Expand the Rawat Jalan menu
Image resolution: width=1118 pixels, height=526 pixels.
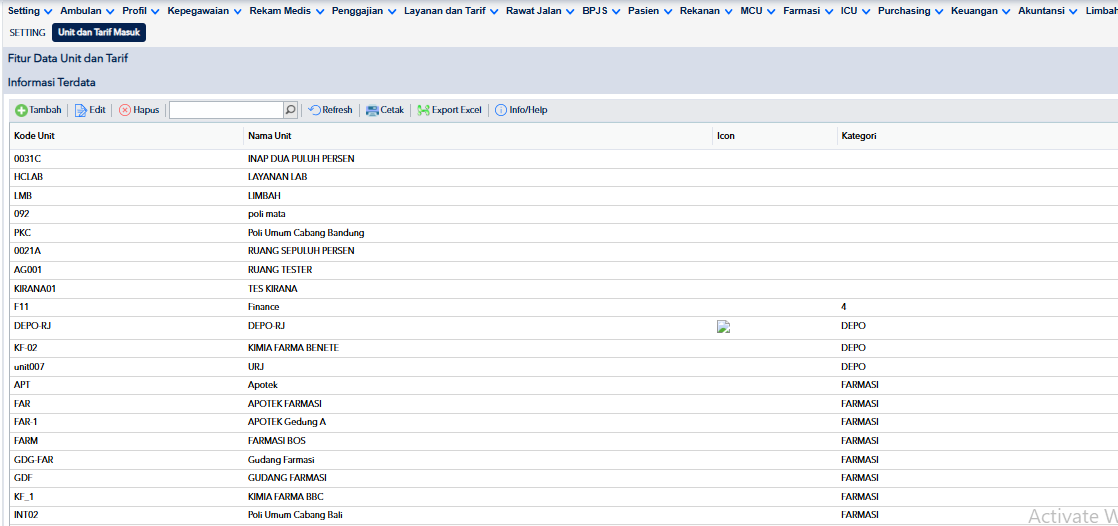click(x=540, y=11)
